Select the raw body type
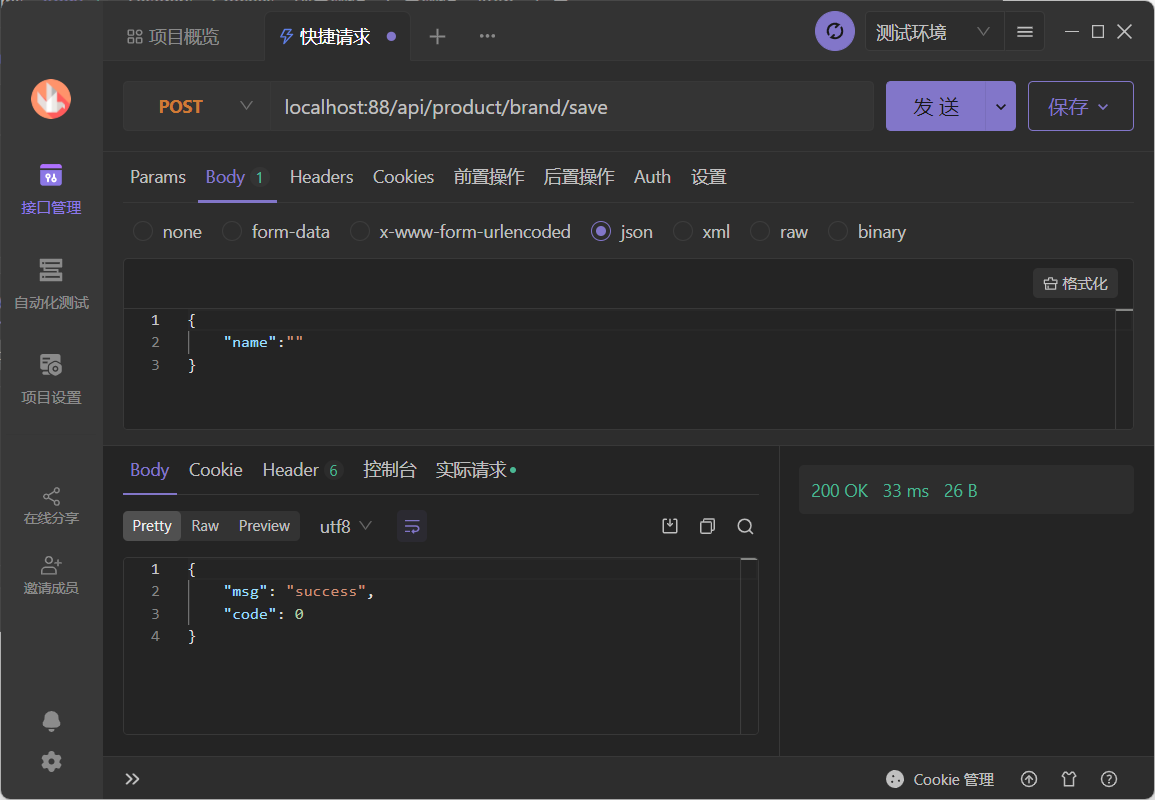This screenshot has height=800, width=1155. [x=779, y=232]
